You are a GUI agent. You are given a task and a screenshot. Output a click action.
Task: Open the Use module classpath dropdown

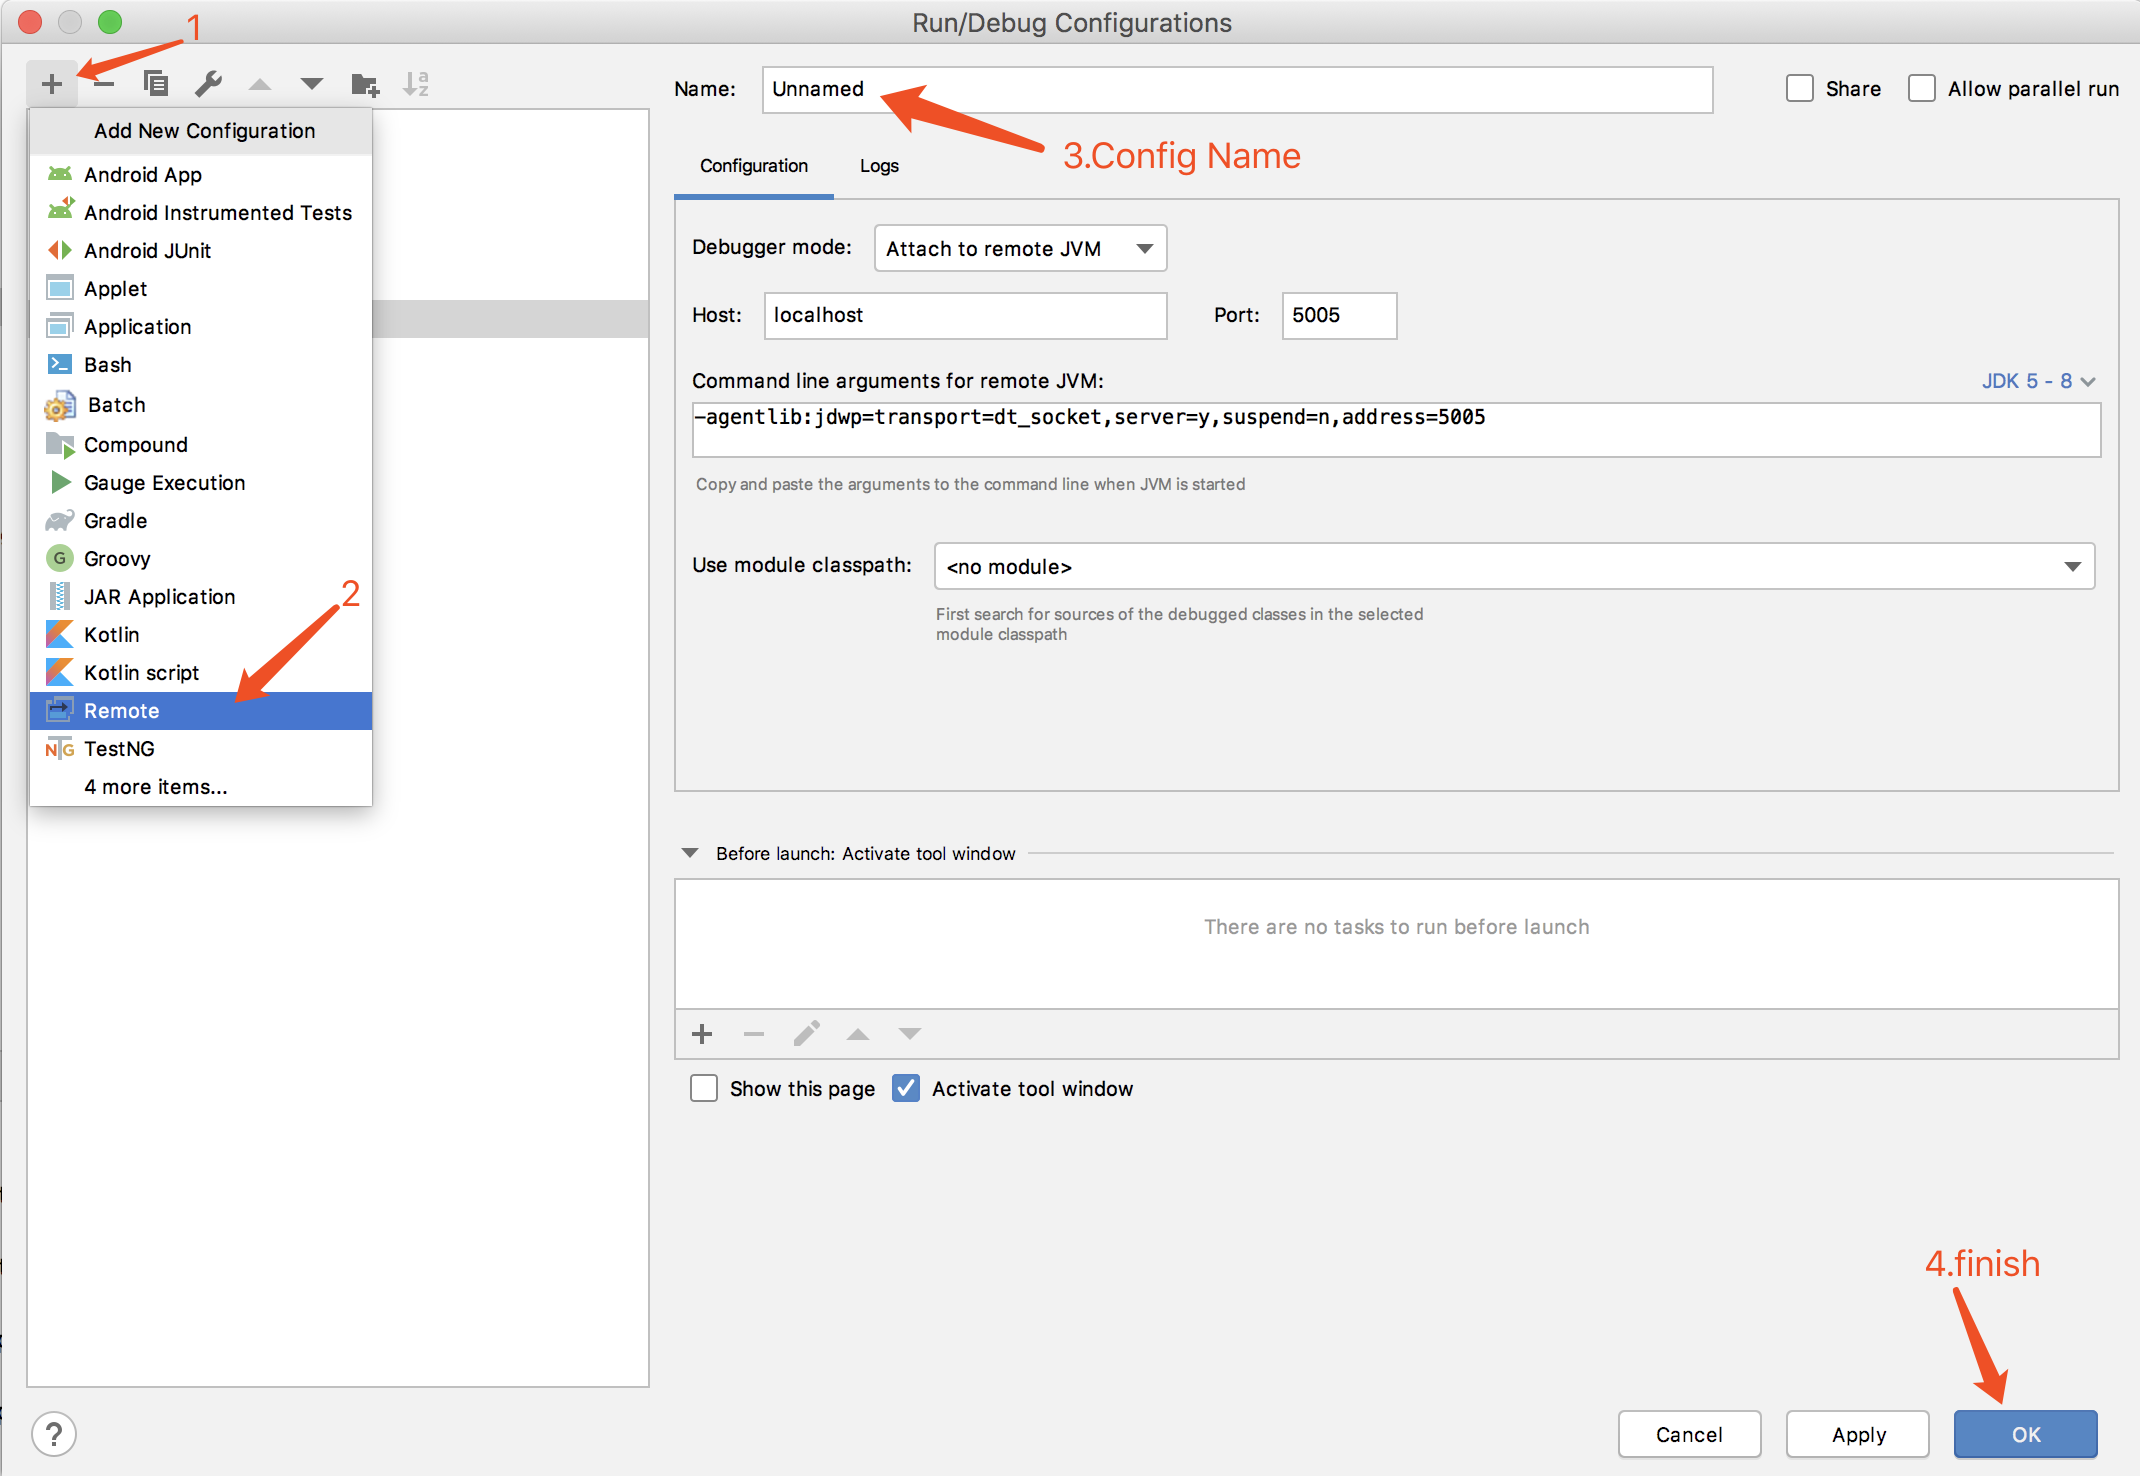coord(1514,567)
